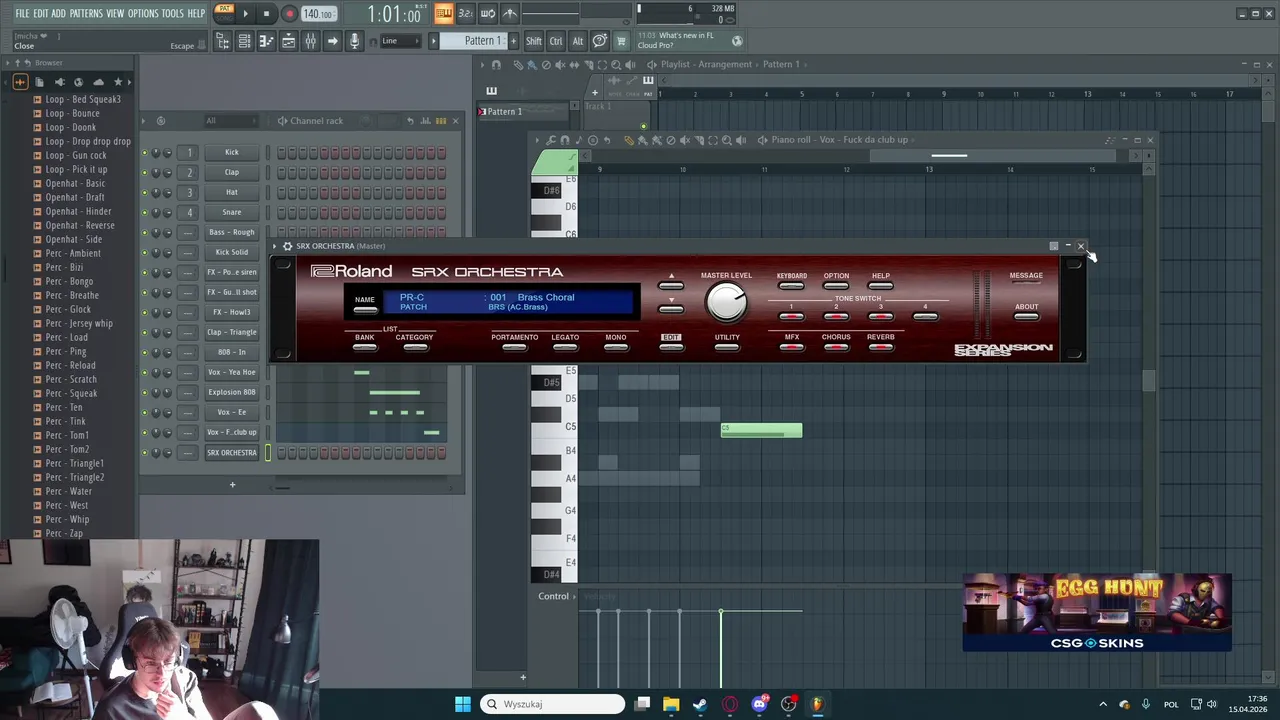Open the Channel rack toolbar button
Image resolution: width=1280 pixels, height=720 pixels.
[245, 41]
